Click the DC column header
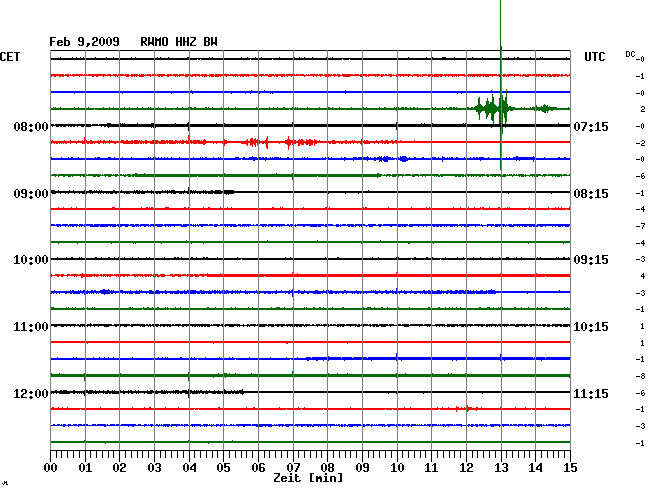Viewport: 650px width, 494px height. 630,54
